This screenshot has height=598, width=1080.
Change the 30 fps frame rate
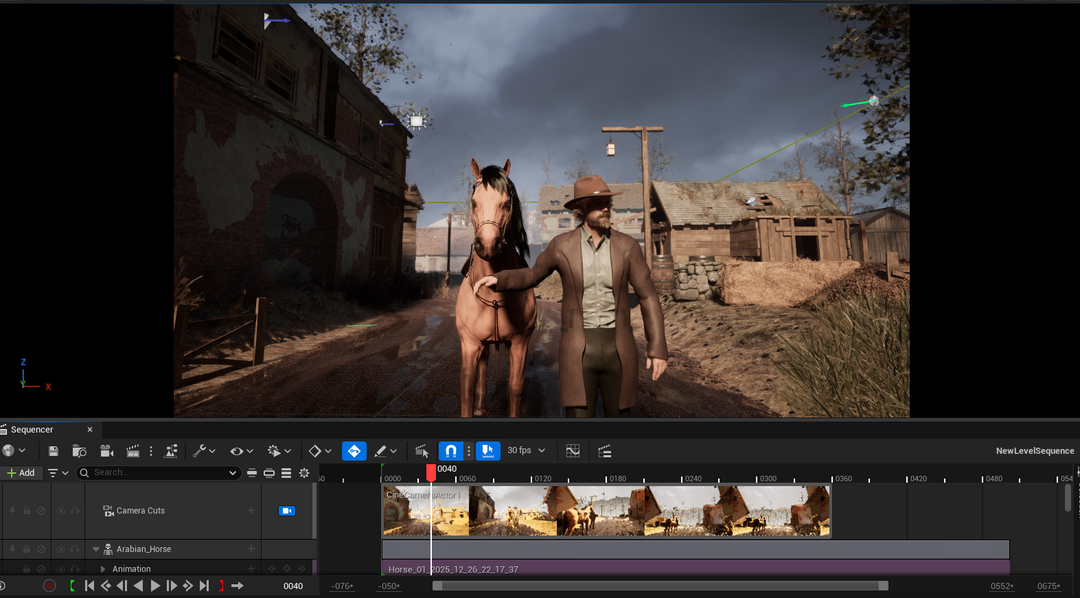coord(526,451)
